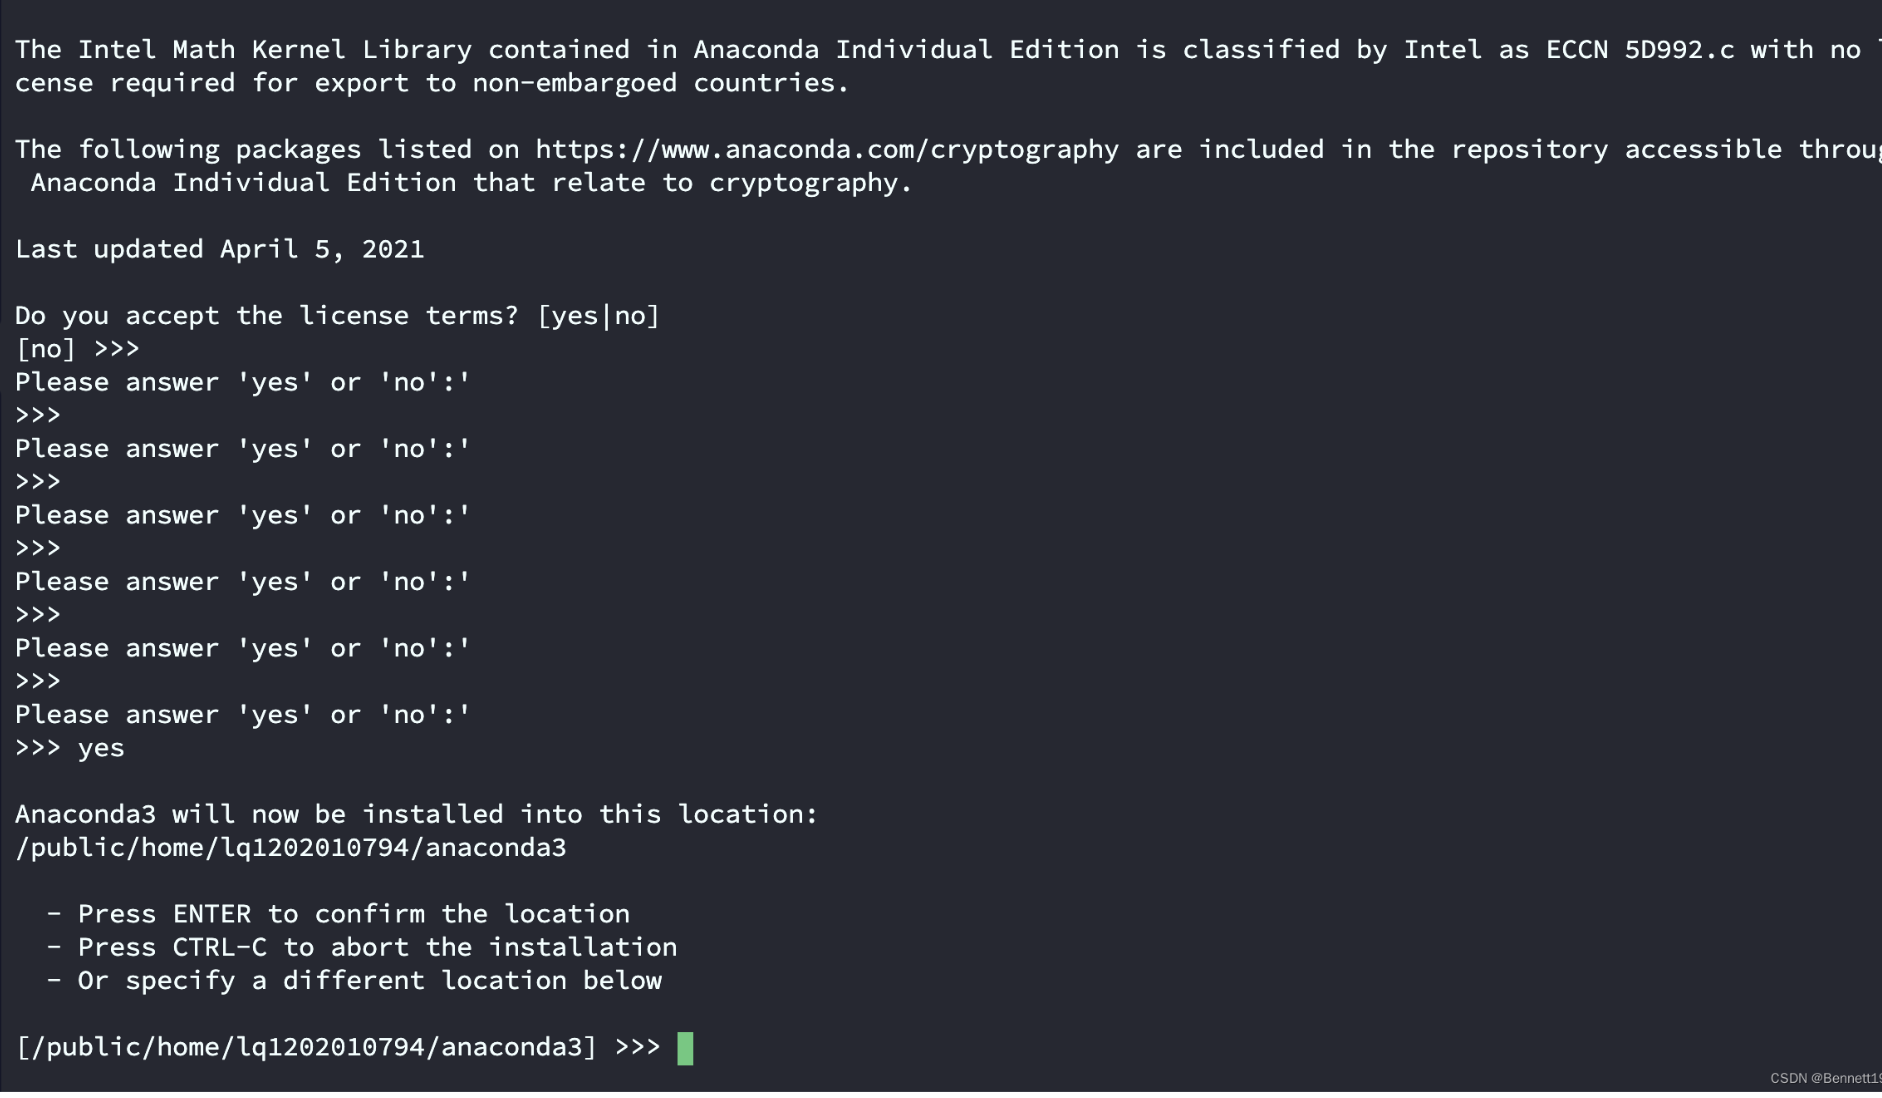This screenshot has width=1882, height=1098.
Task: Click the install path line below 'this location:'
Action: tap(290, 848)
